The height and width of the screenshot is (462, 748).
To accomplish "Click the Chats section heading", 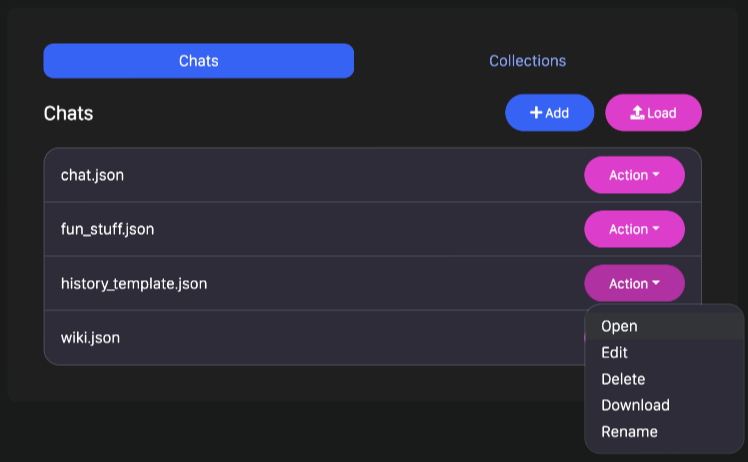I will pos(68,114).
